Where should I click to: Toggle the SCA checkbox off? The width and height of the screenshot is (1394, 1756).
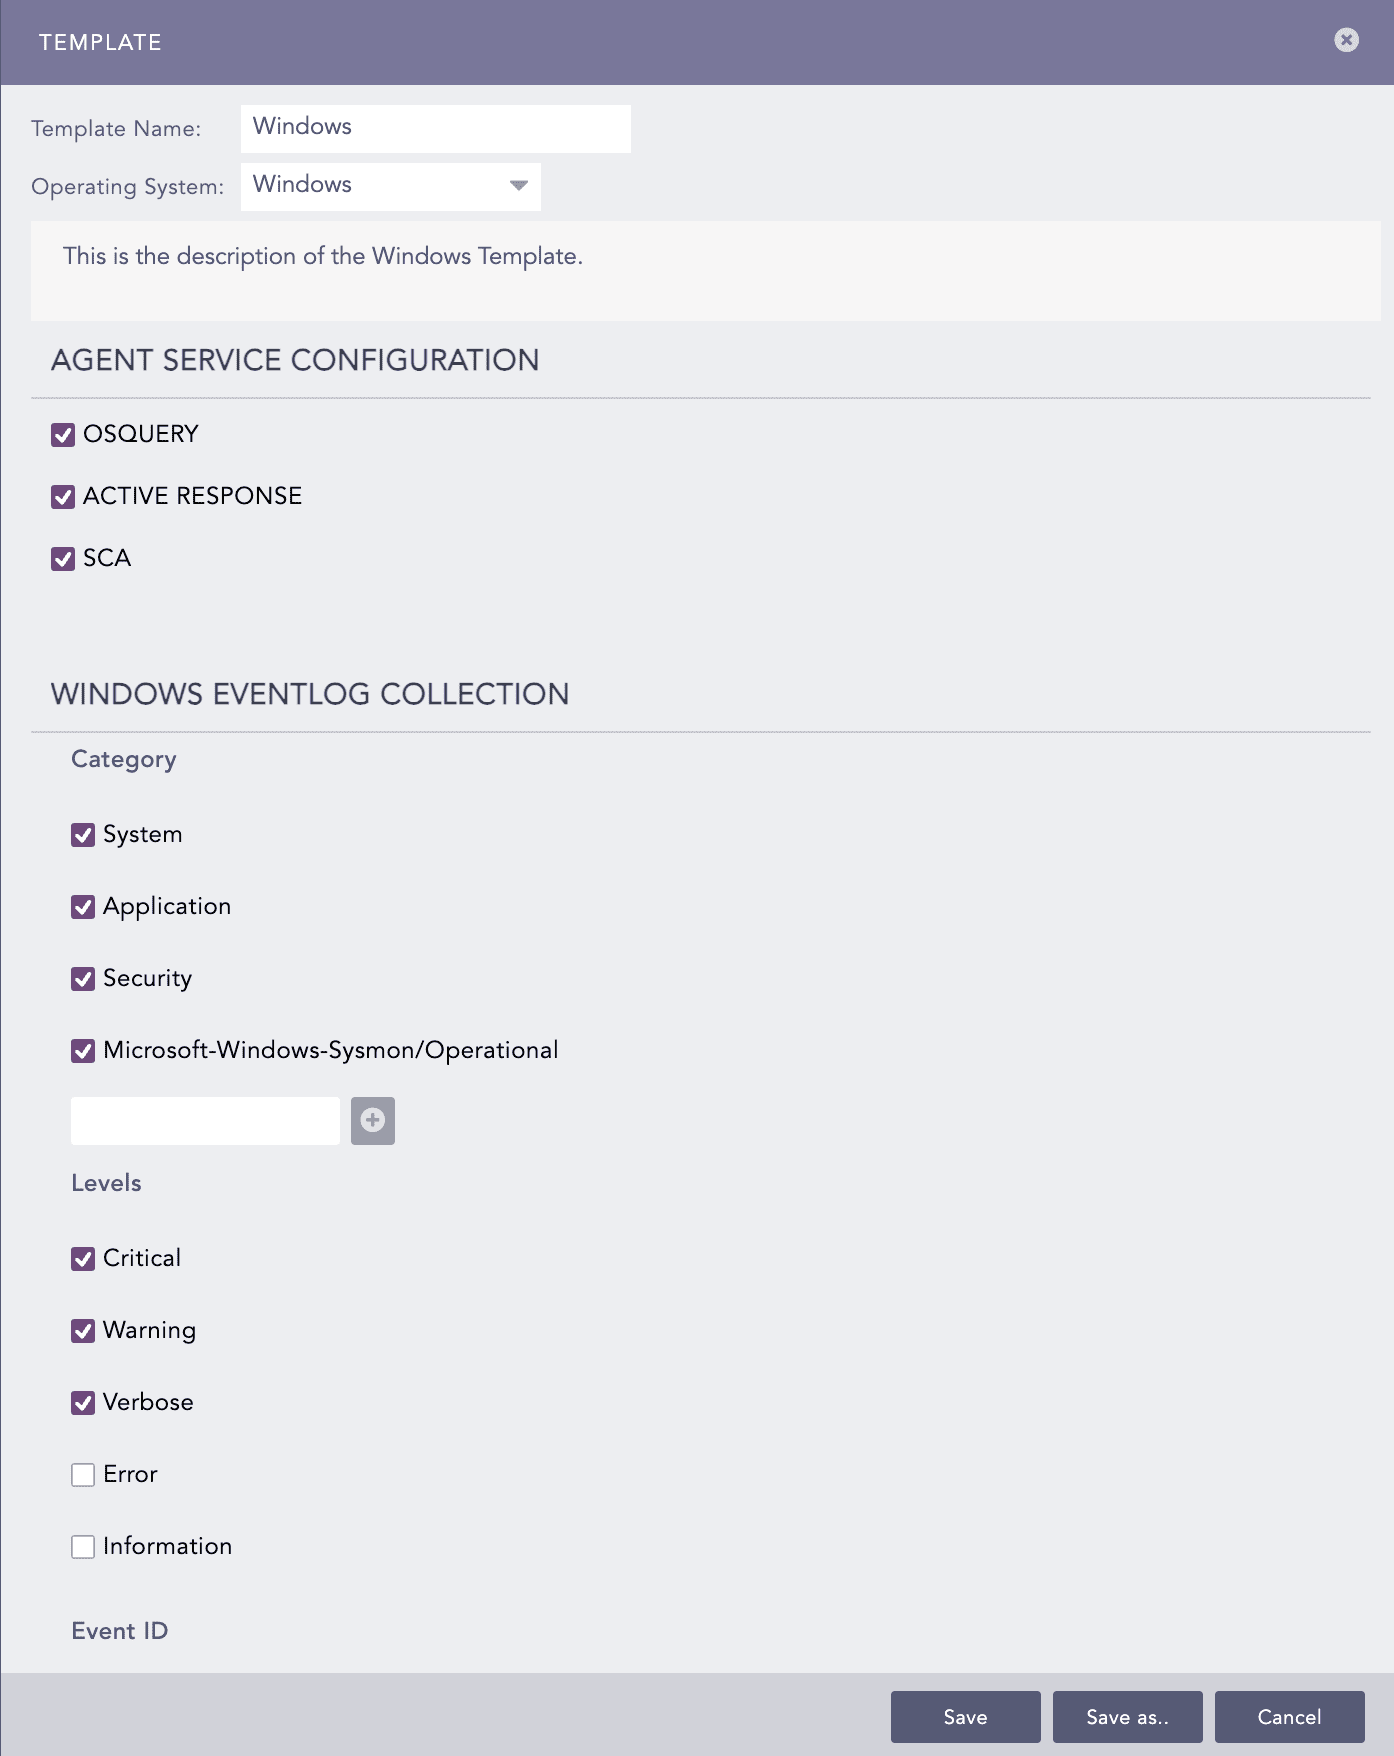(63, 559)
